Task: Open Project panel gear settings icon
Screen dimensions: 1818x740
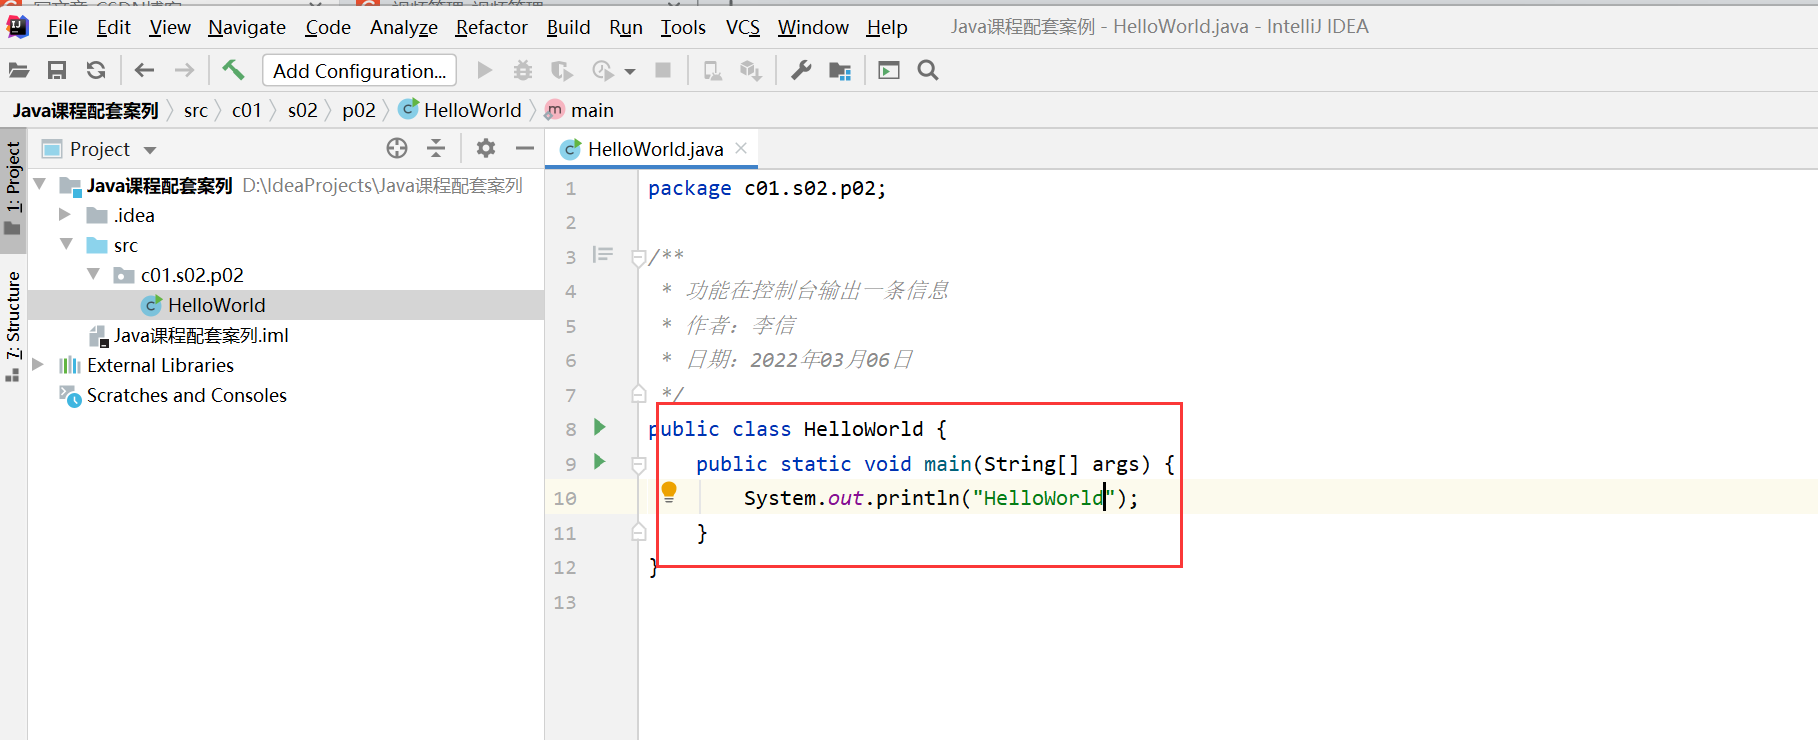Action: [486, 148]
